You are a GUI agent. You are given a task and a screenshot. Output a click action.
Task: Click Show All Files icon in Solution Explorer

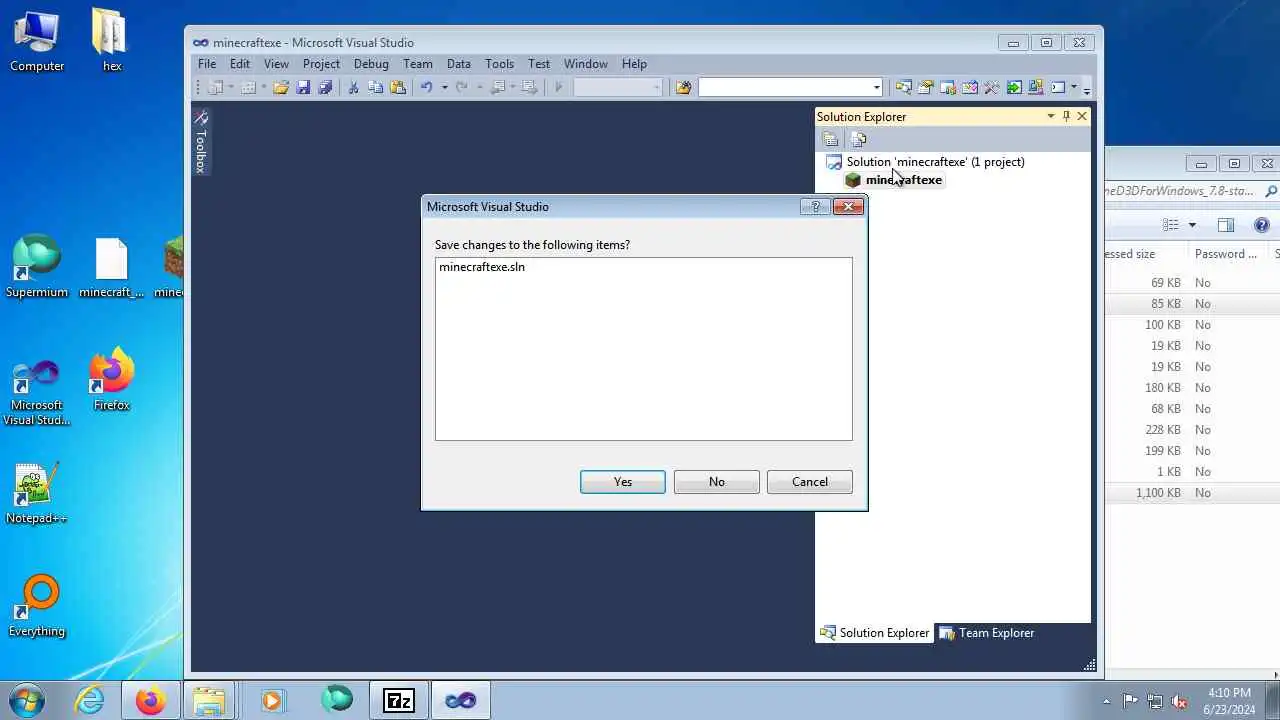[x=858, y=139]
